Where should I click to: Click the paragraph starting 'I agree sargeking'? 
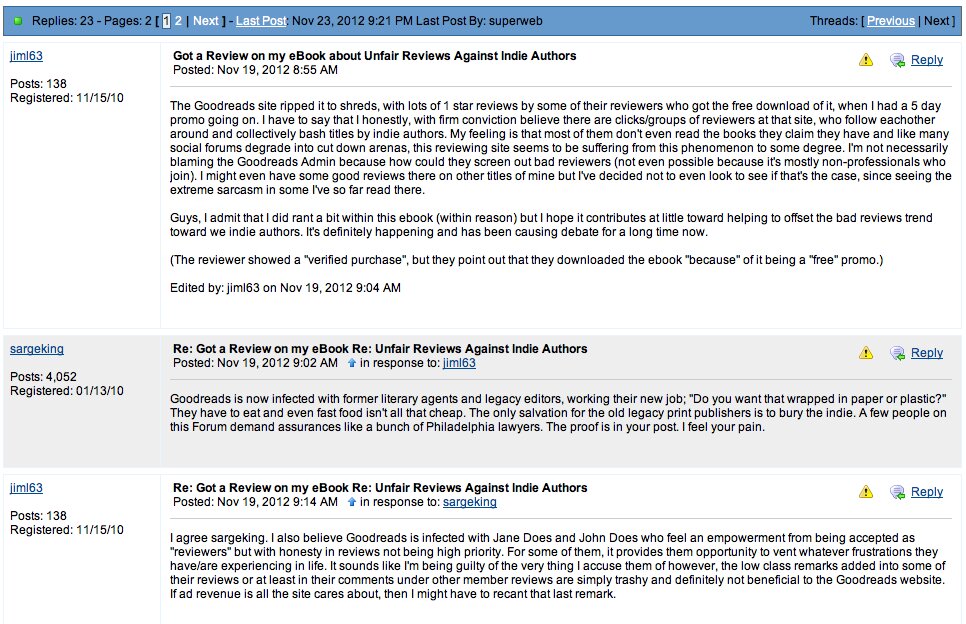[558, 566]
